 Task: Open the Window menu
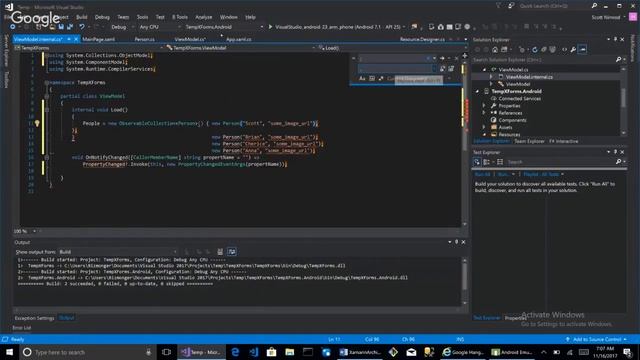pos(229,17)
